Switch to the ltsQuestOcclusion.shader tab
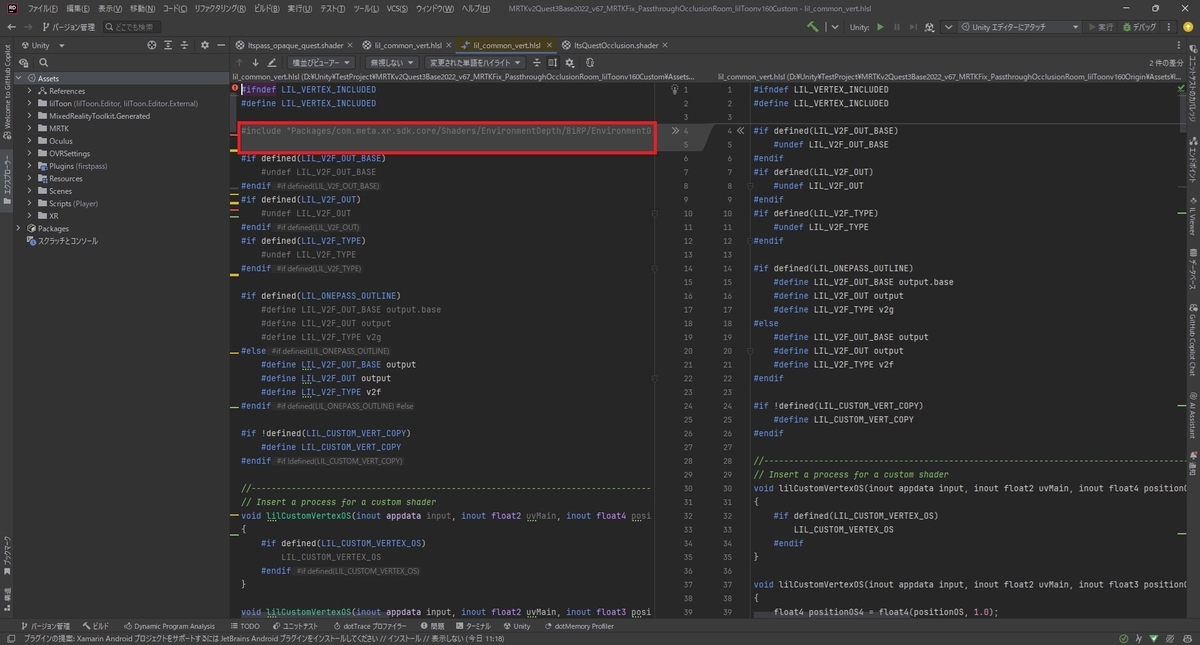 pyautogui.click(x=608, y=45)
